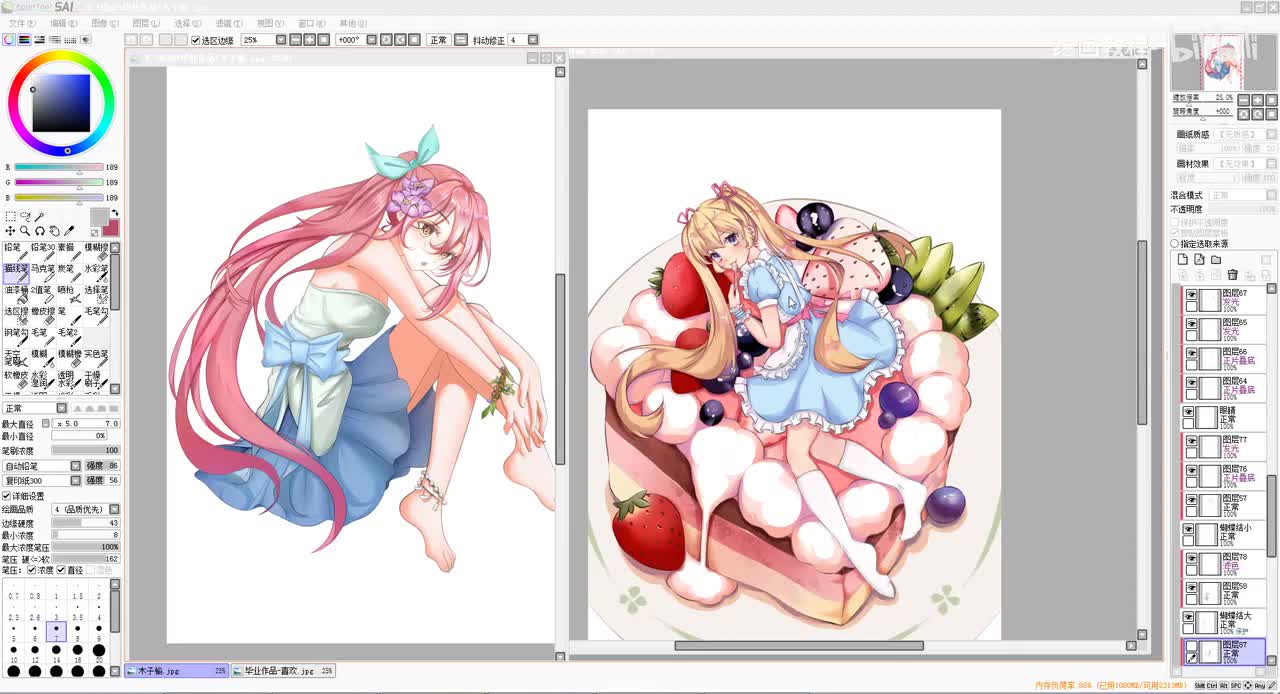Image resolution: width=1280 pixels, height=694 pixels.
Task: Click the foreground color swatch
Action: click(99, 217)
